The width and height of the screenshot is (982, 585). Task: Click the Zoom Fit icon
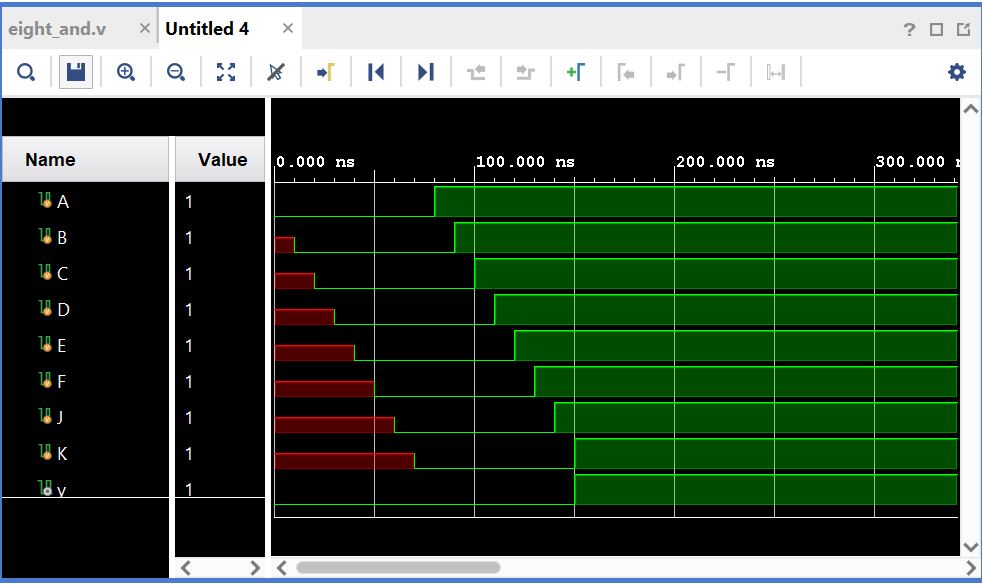(x=226, y=73)
